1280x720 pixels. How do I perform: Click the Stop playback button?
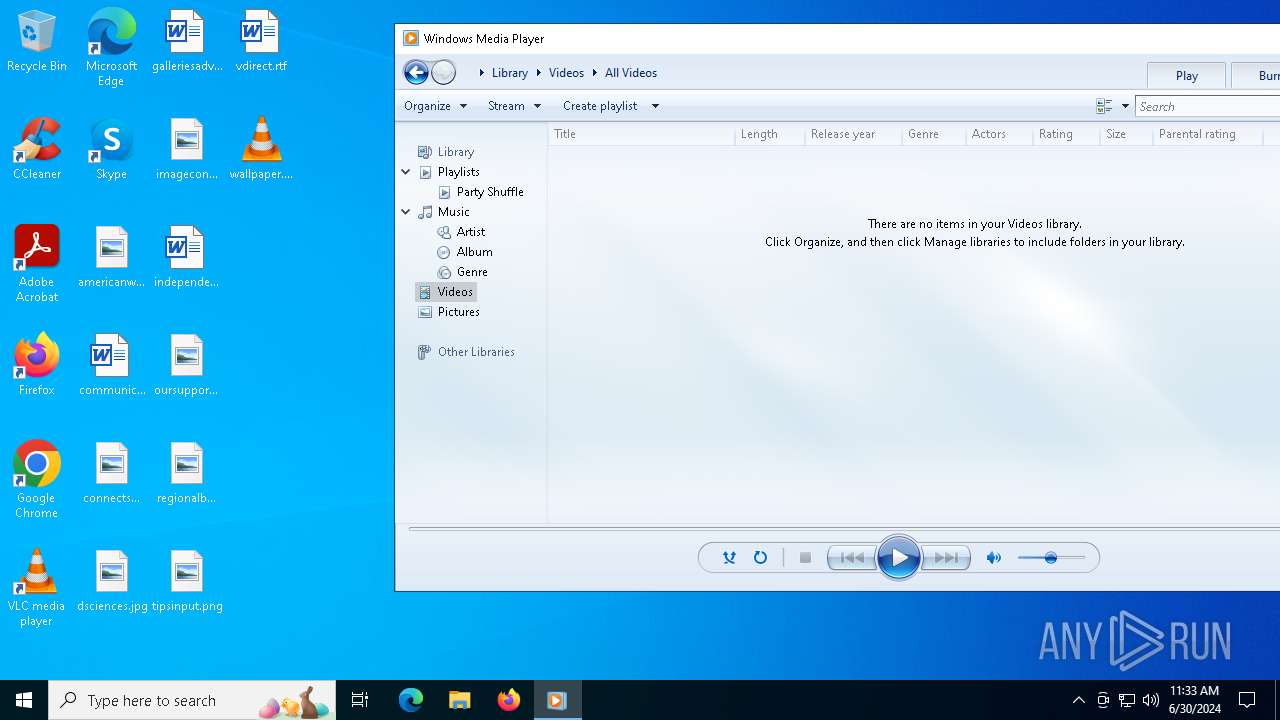805,558
